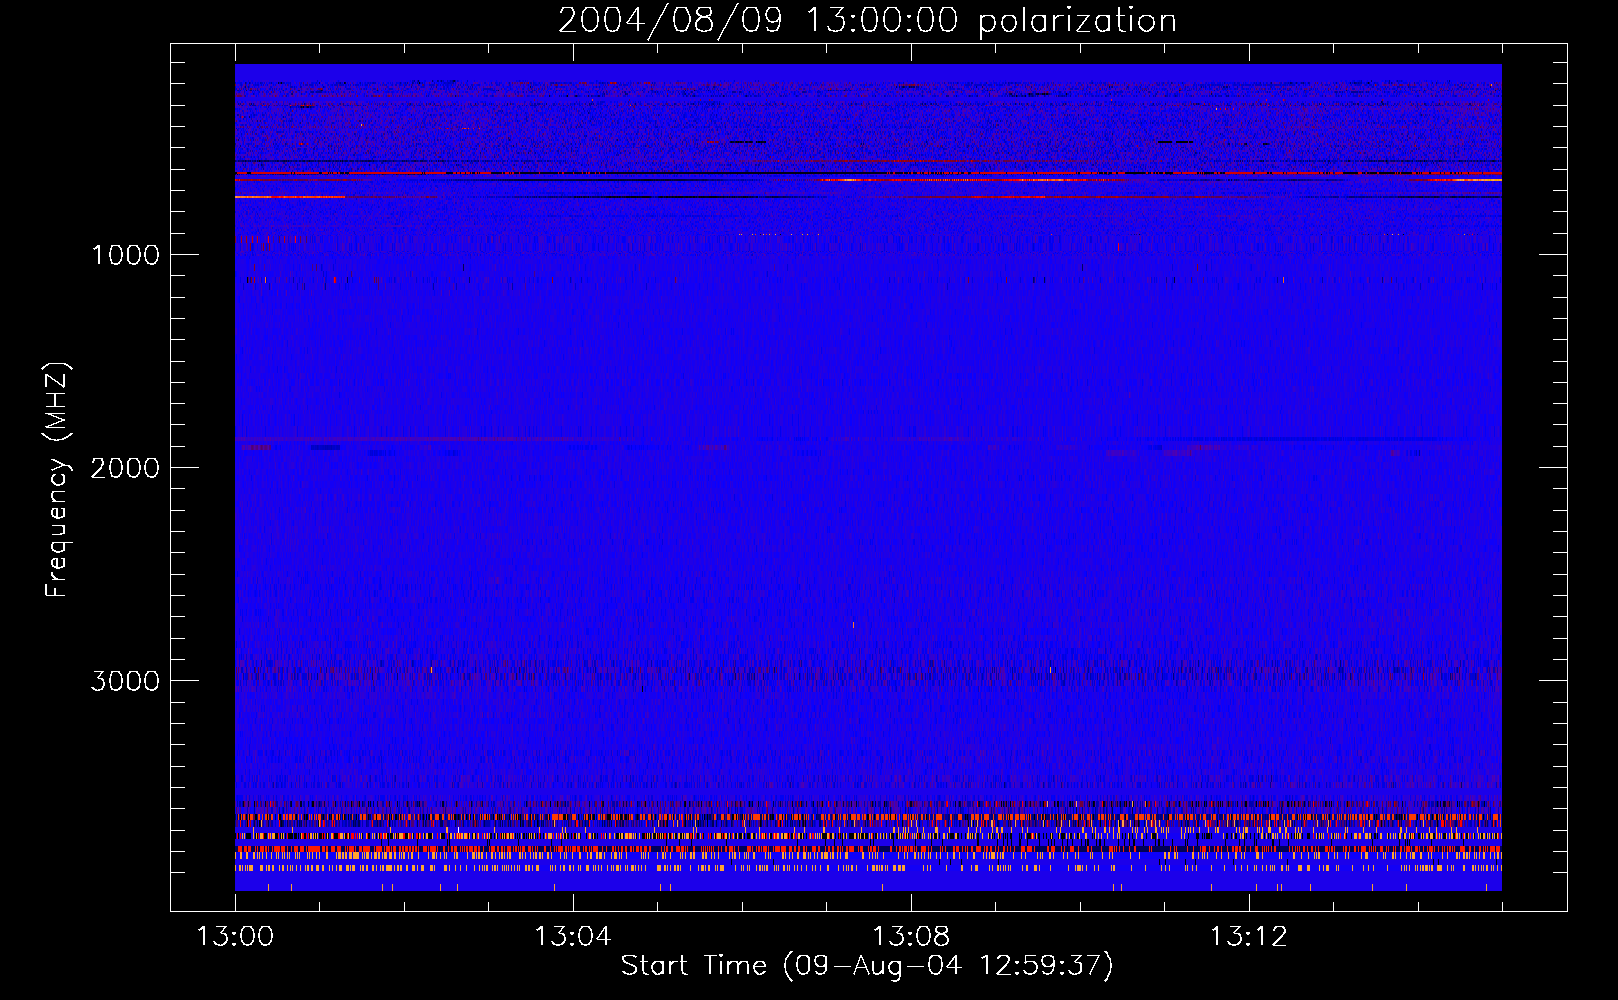The height and width of the screenshot is (1000, 1618).
Task: Click the '1000' frequency tick label
Action: click(125, 255)
